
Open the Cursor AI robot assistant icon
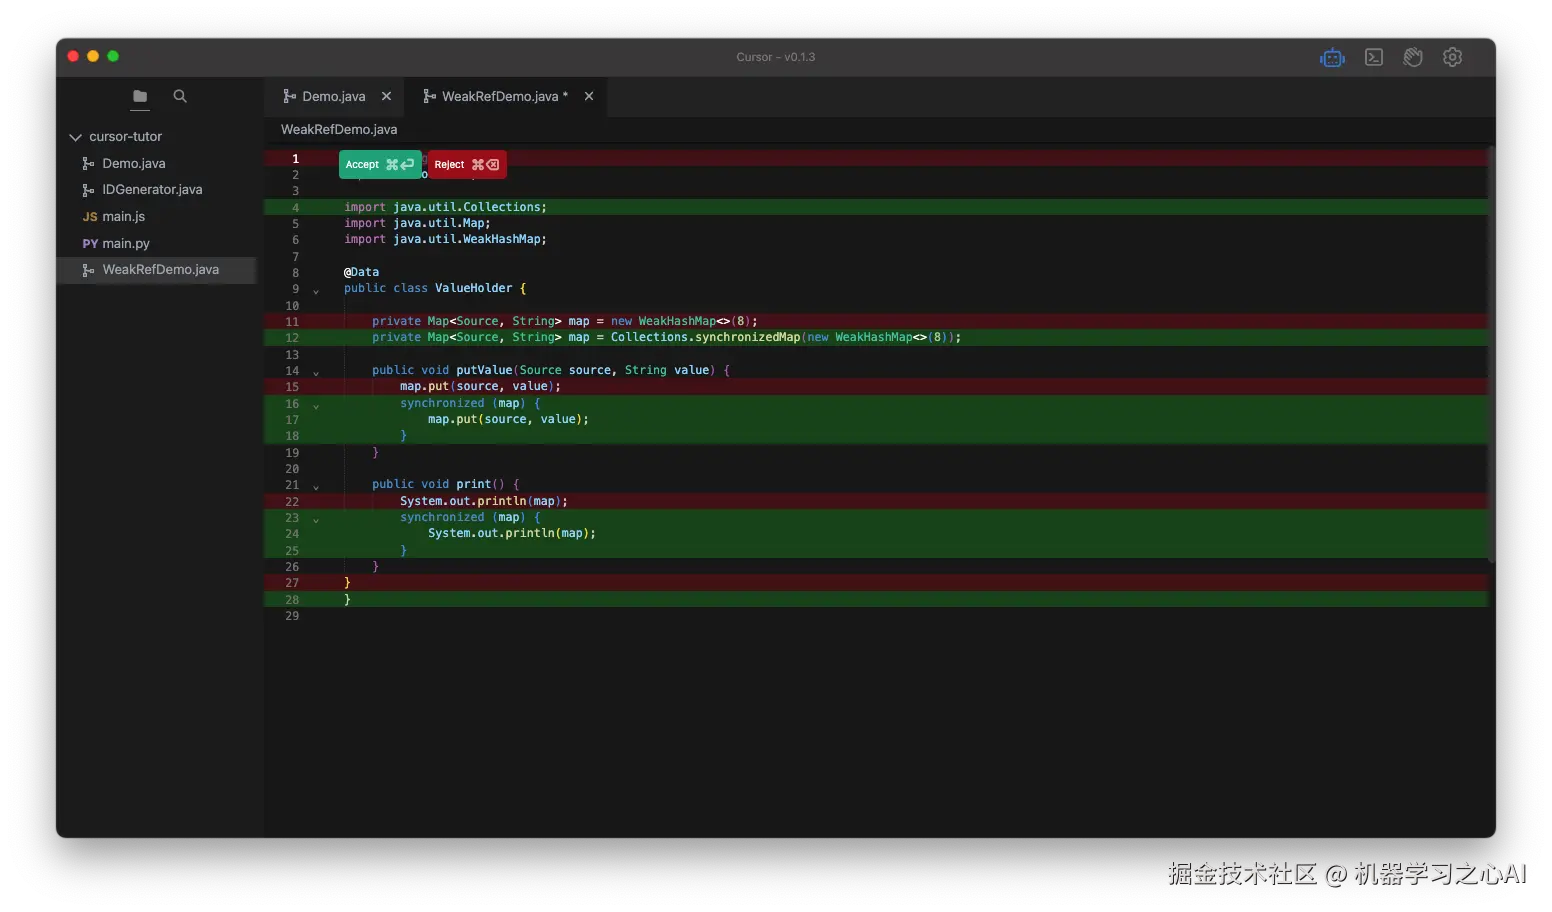1332,57
